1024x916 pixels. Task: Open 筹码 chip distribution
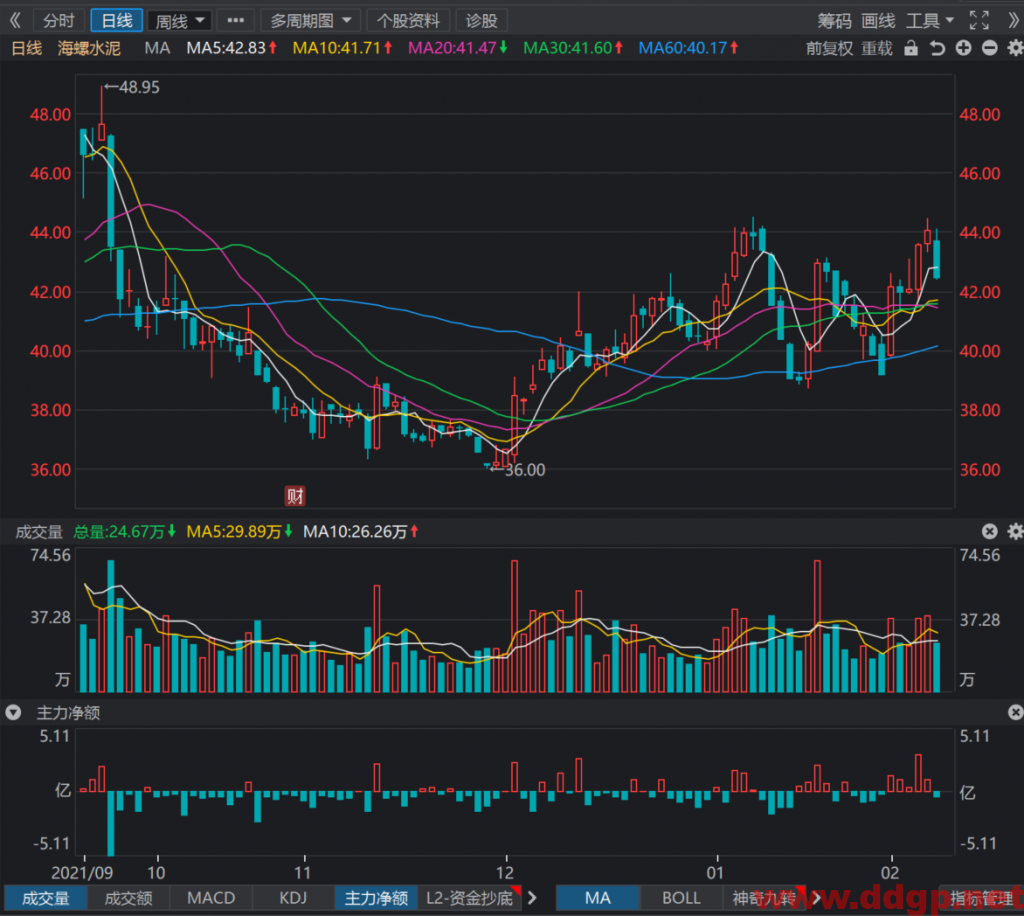[x=835, y=21]
